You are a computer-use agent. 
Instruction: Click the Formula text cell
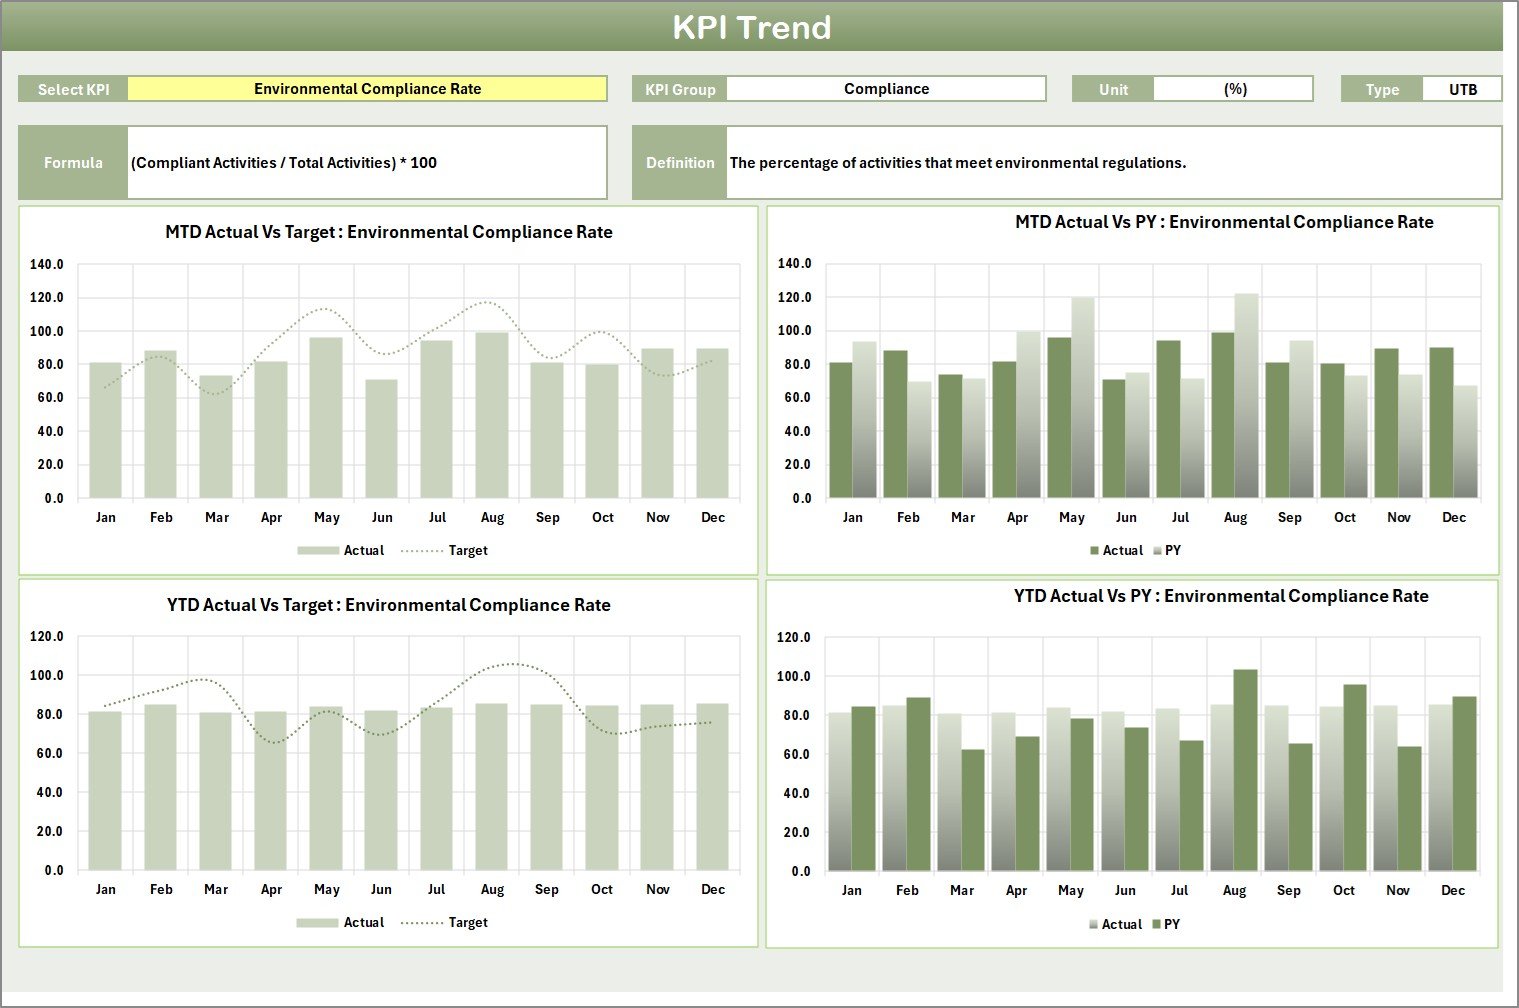click(x=367, y=163)
